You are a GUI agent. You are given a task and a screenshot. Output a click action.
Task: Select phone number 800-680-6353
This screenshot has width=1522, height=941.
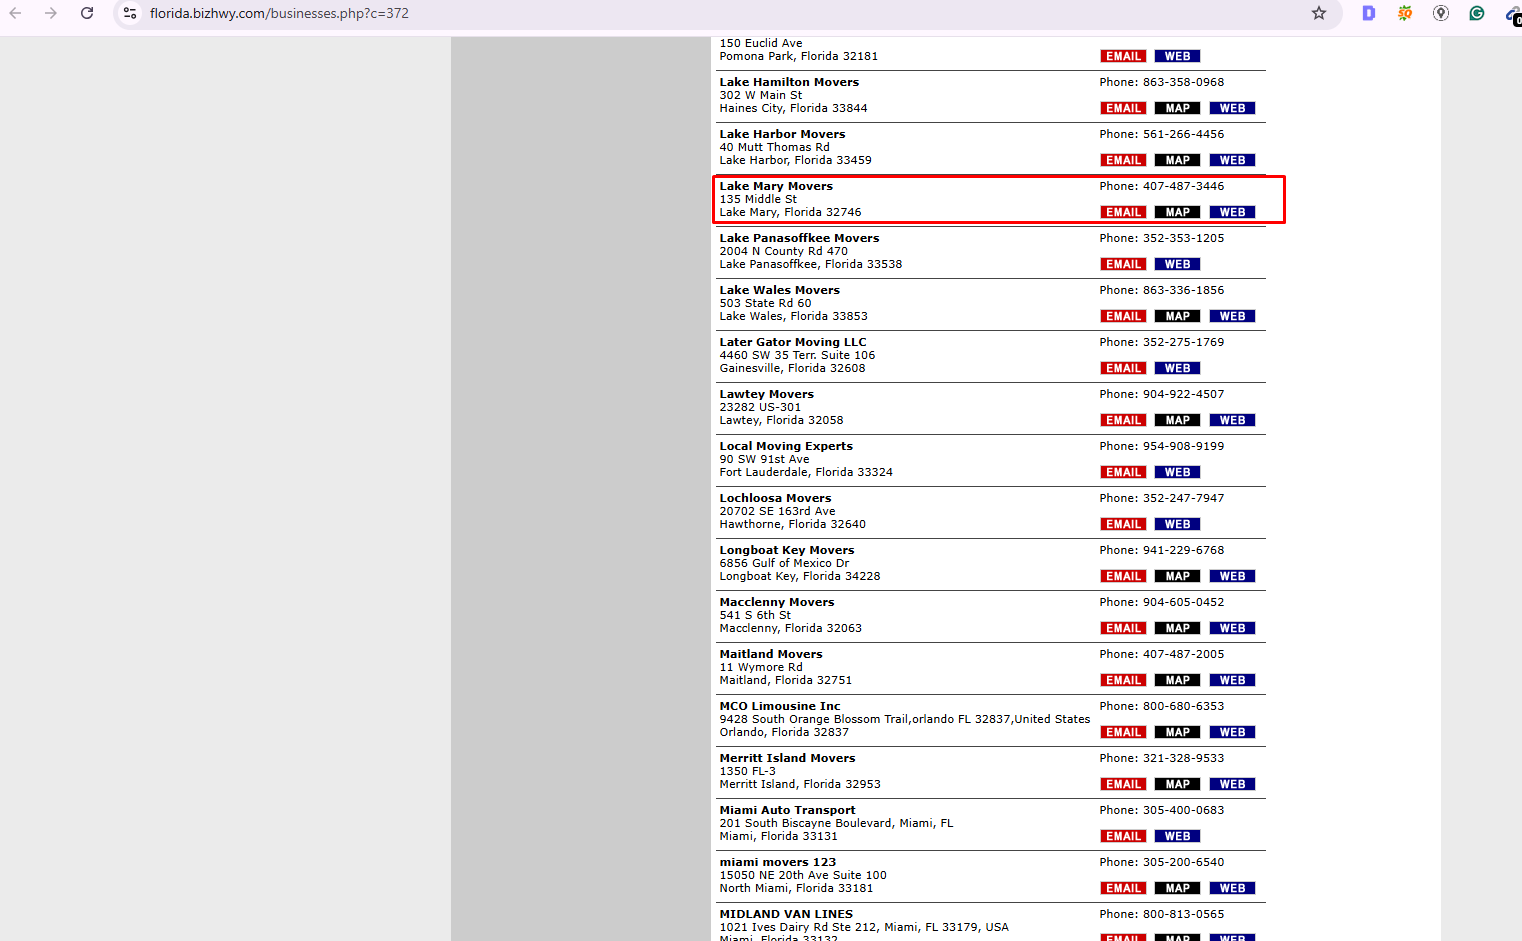coord(1183,706)
